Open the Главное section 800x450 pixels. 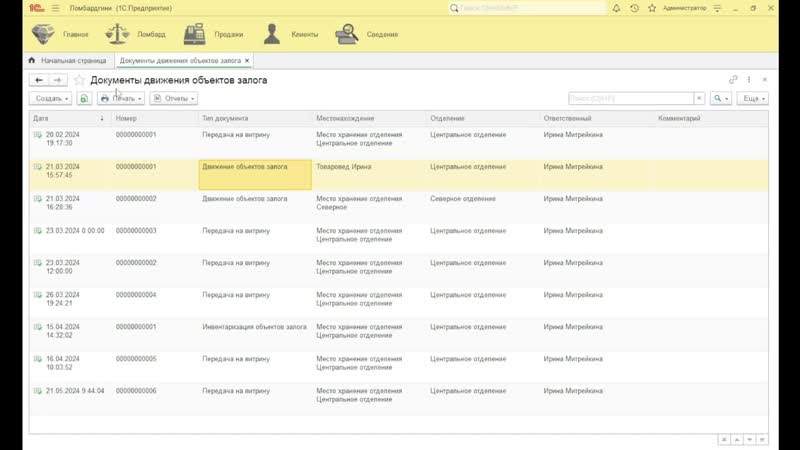coord(60,34)
